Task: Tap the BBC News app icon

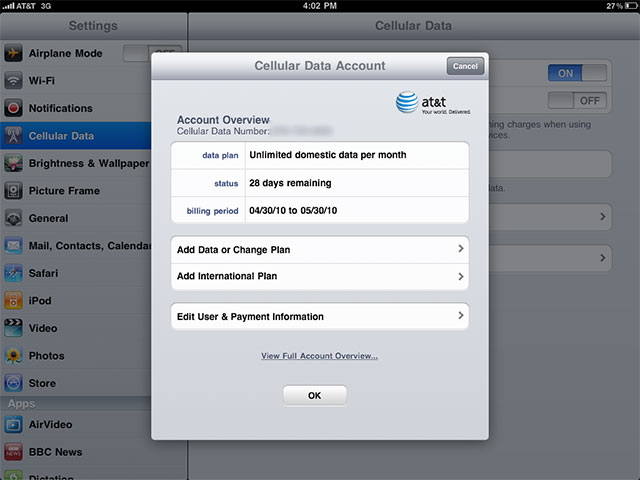Action: (14, 452)
